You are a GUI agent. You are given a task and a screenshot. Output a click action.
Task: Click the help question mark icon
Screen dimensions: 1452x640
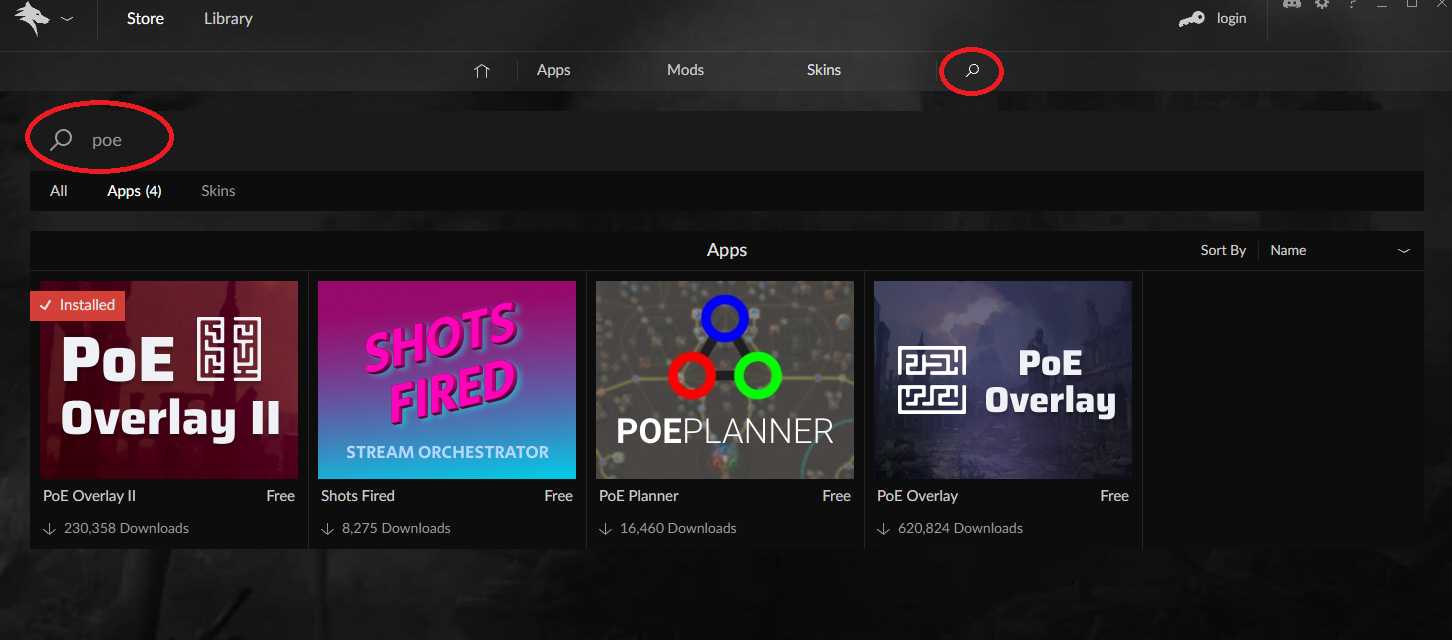click(1352, 5)
